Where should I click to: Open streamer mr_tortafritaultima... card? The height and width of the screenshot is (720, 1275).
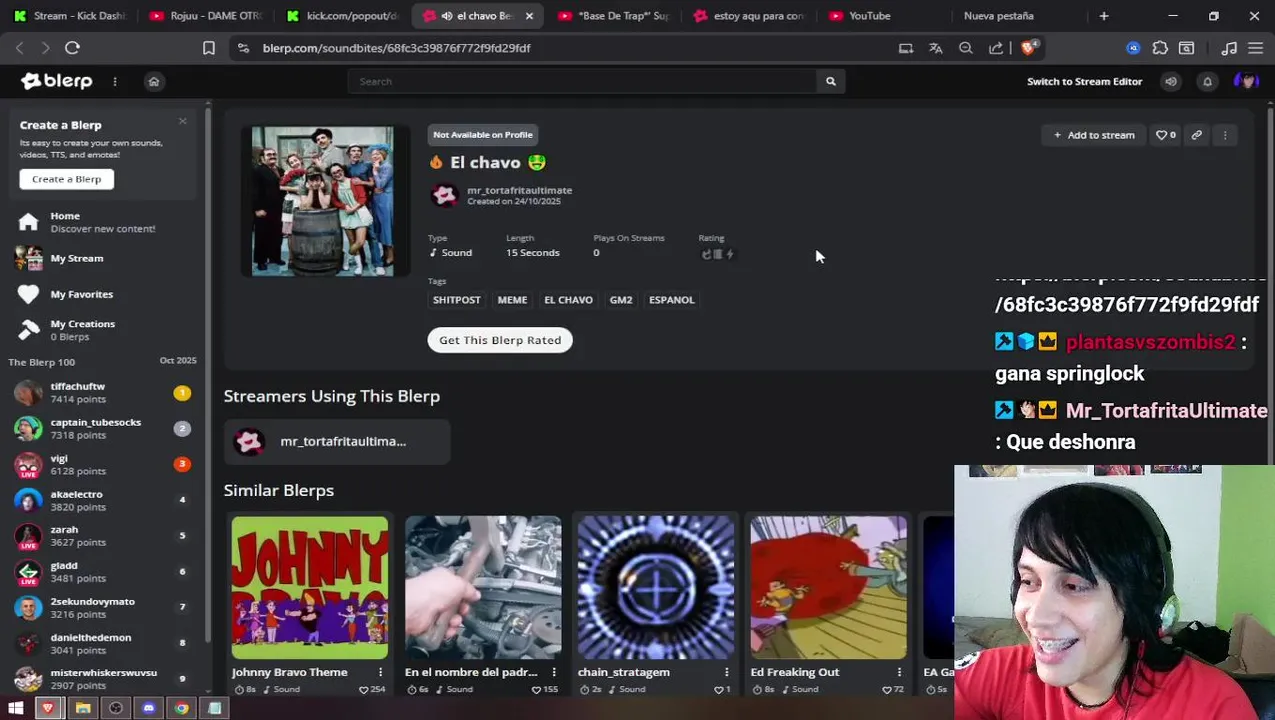337,441
